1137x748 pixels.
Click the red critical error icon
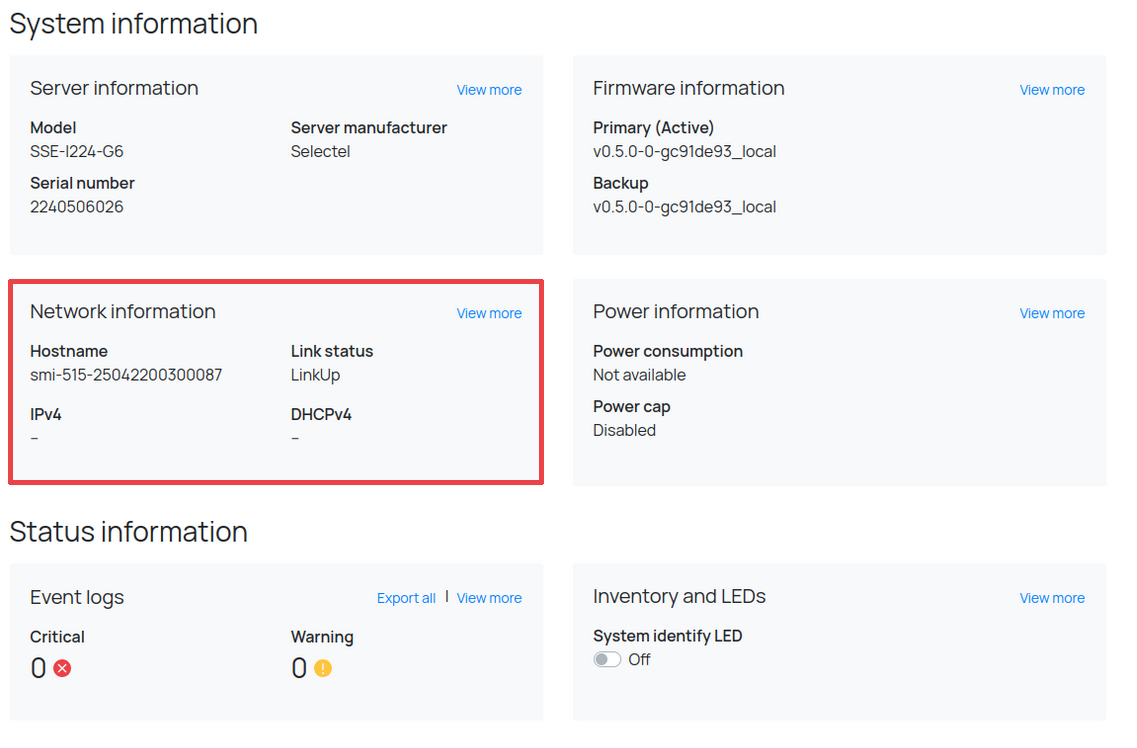(62, 668)
